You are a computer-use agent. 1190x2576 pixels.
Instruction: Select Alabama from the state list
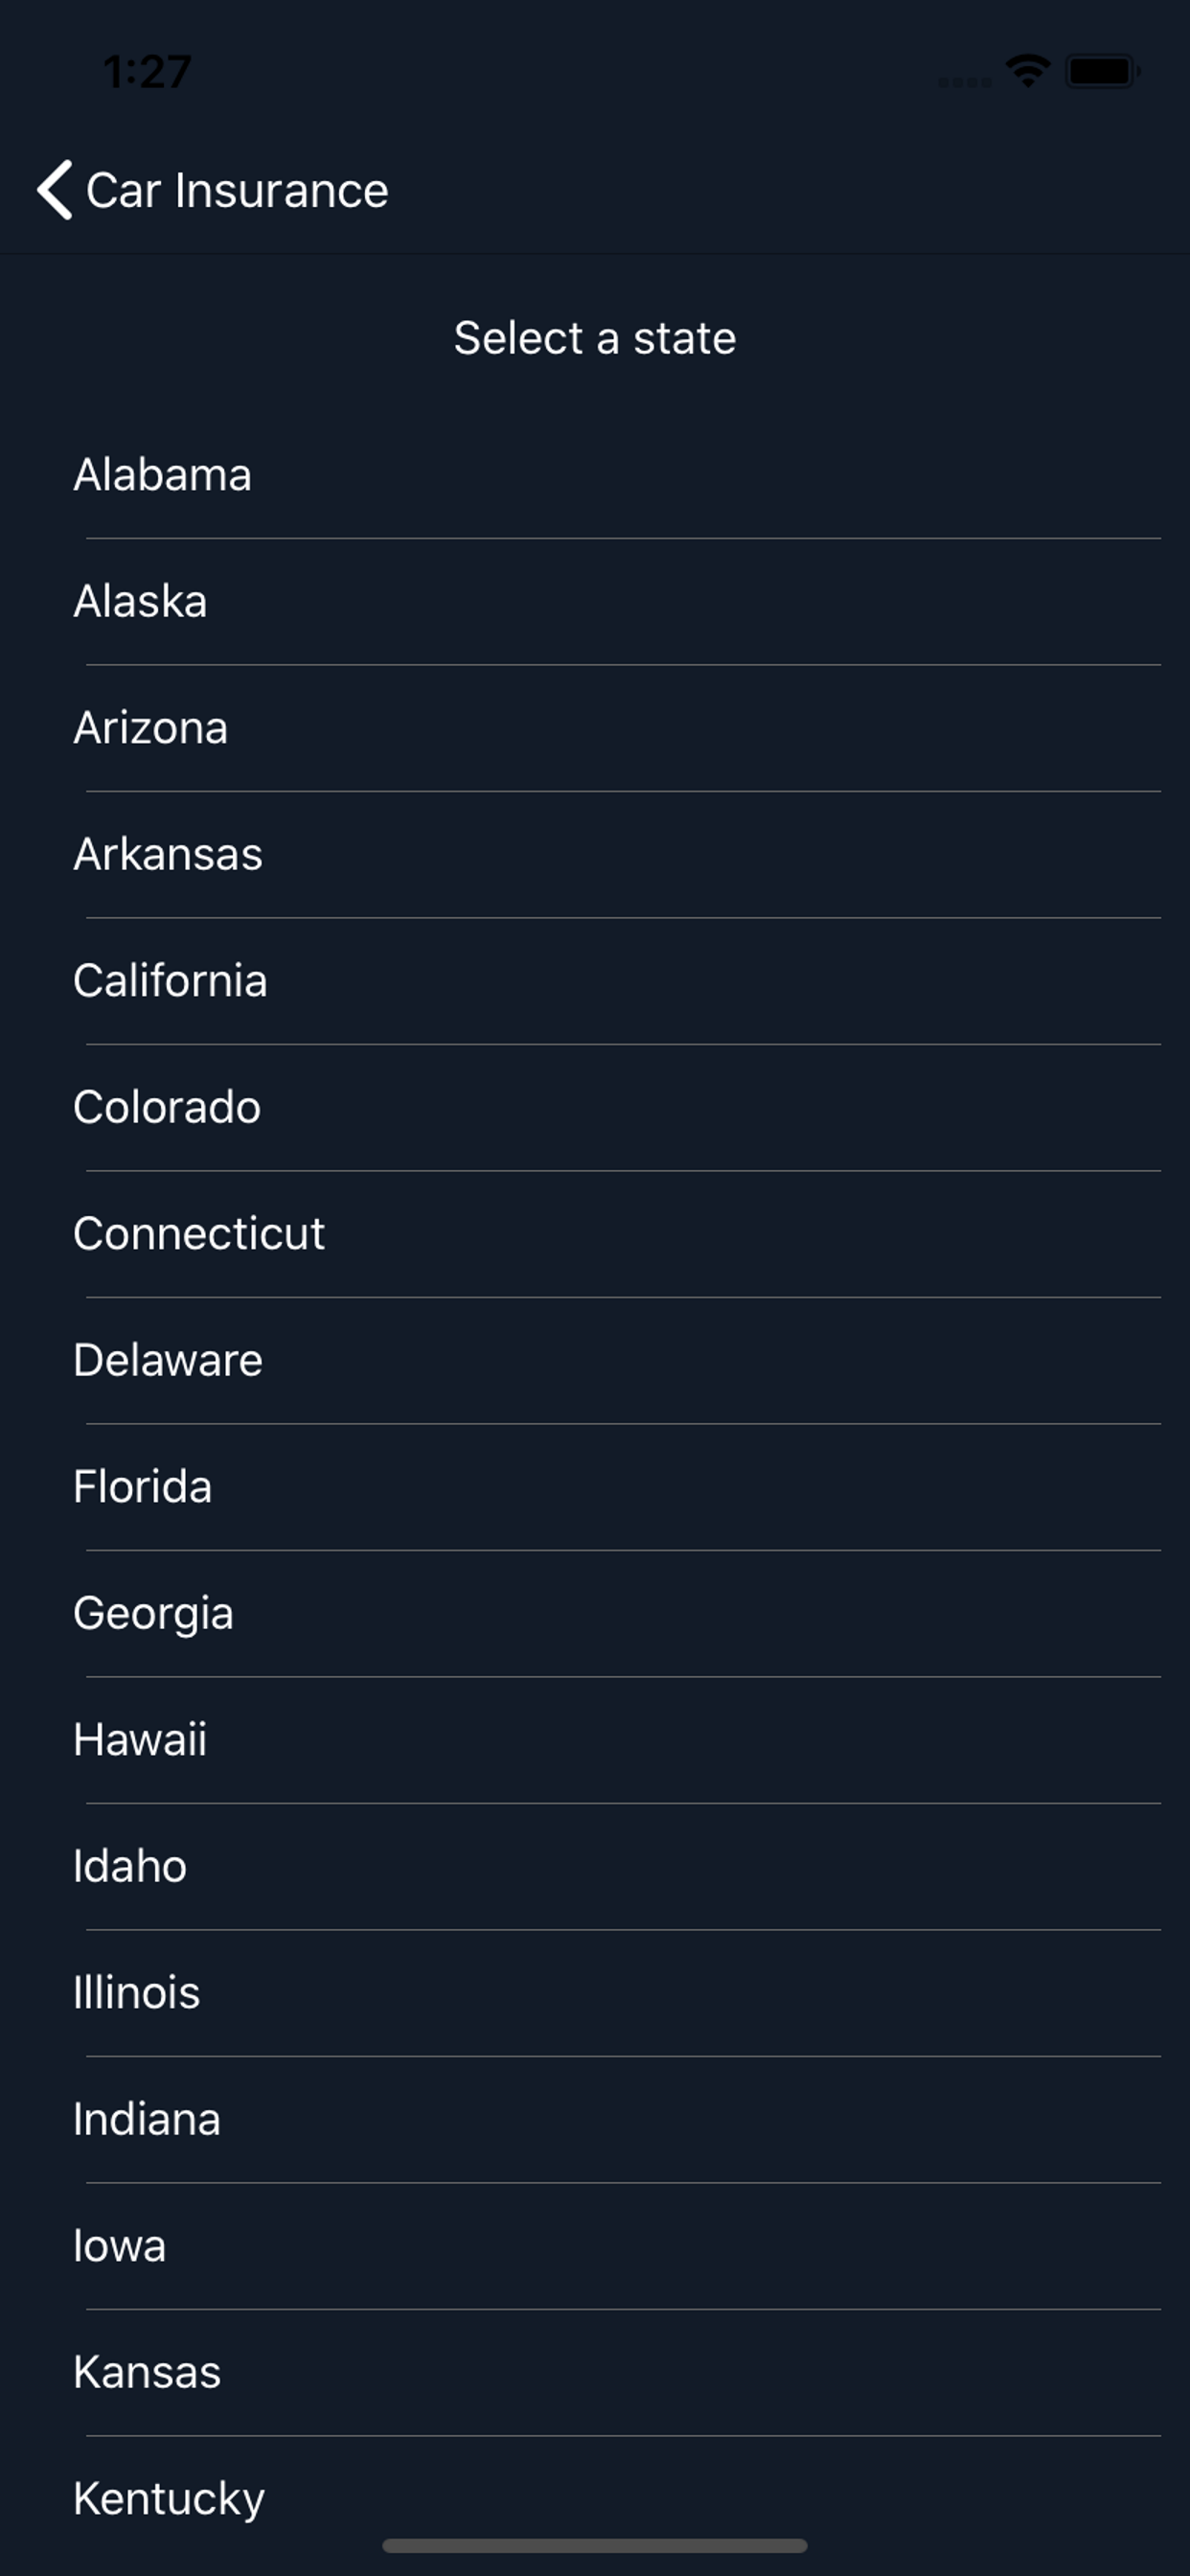click(163, 475)
